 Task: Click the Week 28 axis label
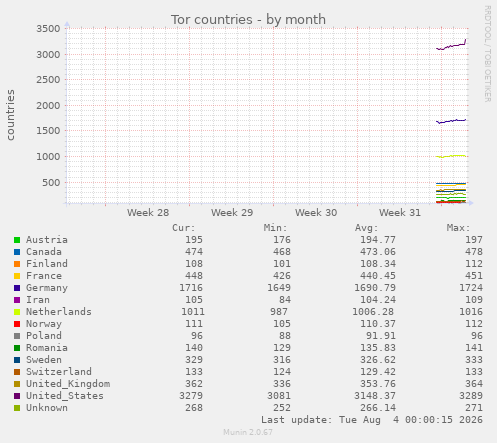[148, 213]
